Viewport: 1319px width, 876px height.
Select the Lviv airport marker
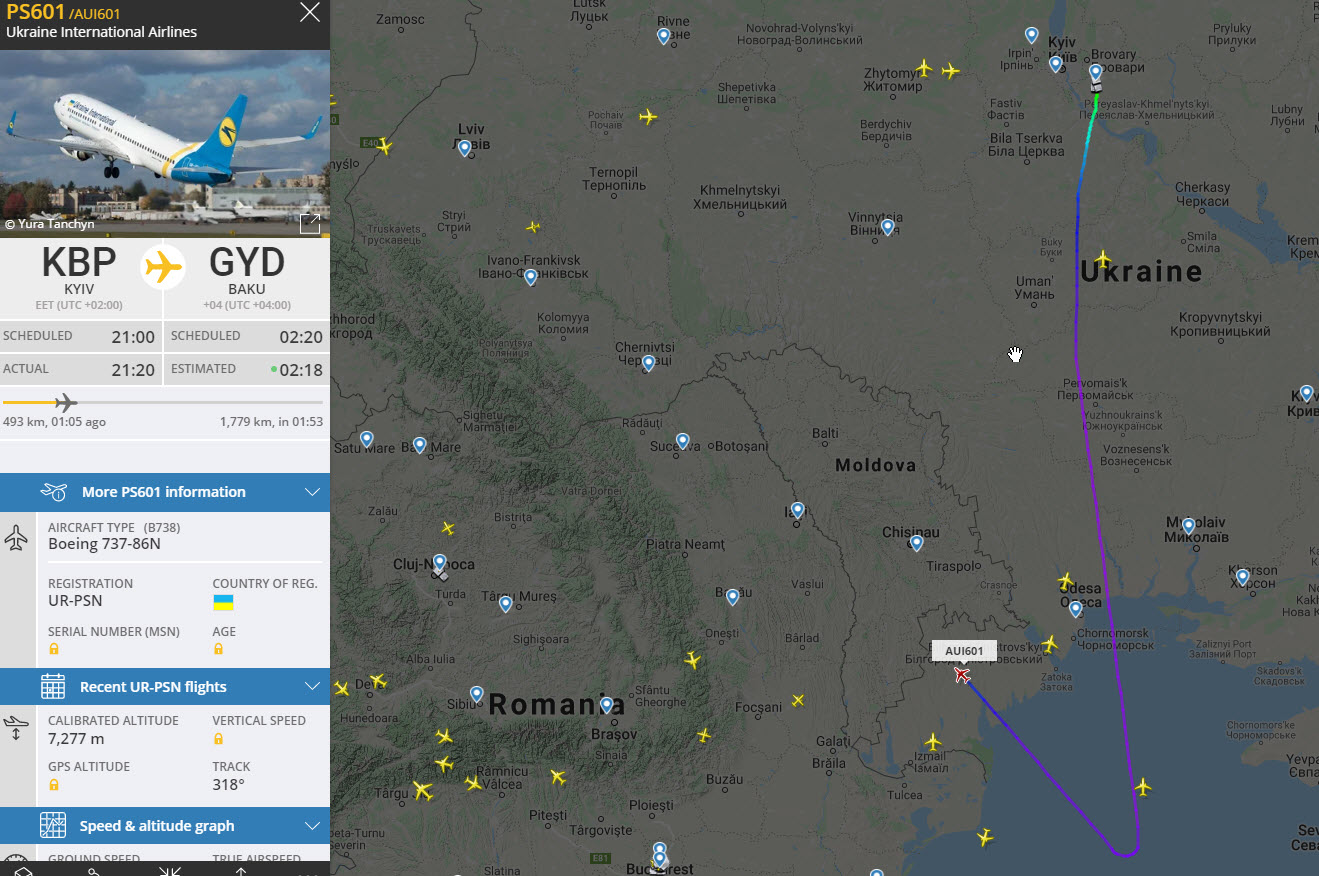click(465, 148)
